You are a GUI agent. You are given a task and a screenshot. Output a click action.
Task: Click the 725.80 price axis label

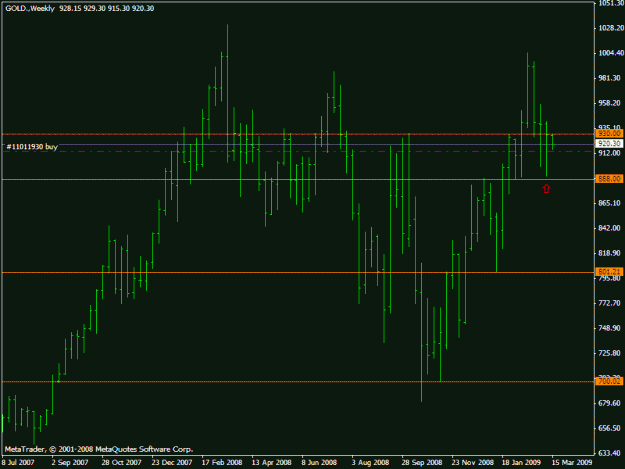click(x=610, y=353)
